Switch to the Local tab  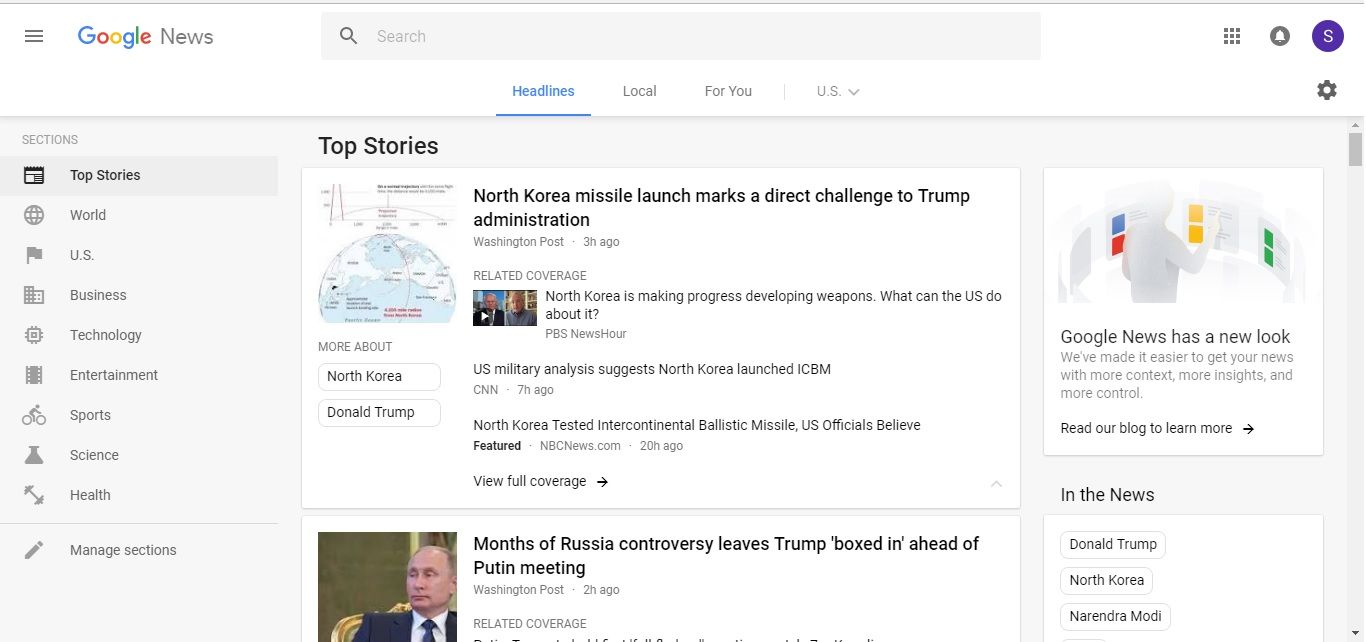(639, 91)
